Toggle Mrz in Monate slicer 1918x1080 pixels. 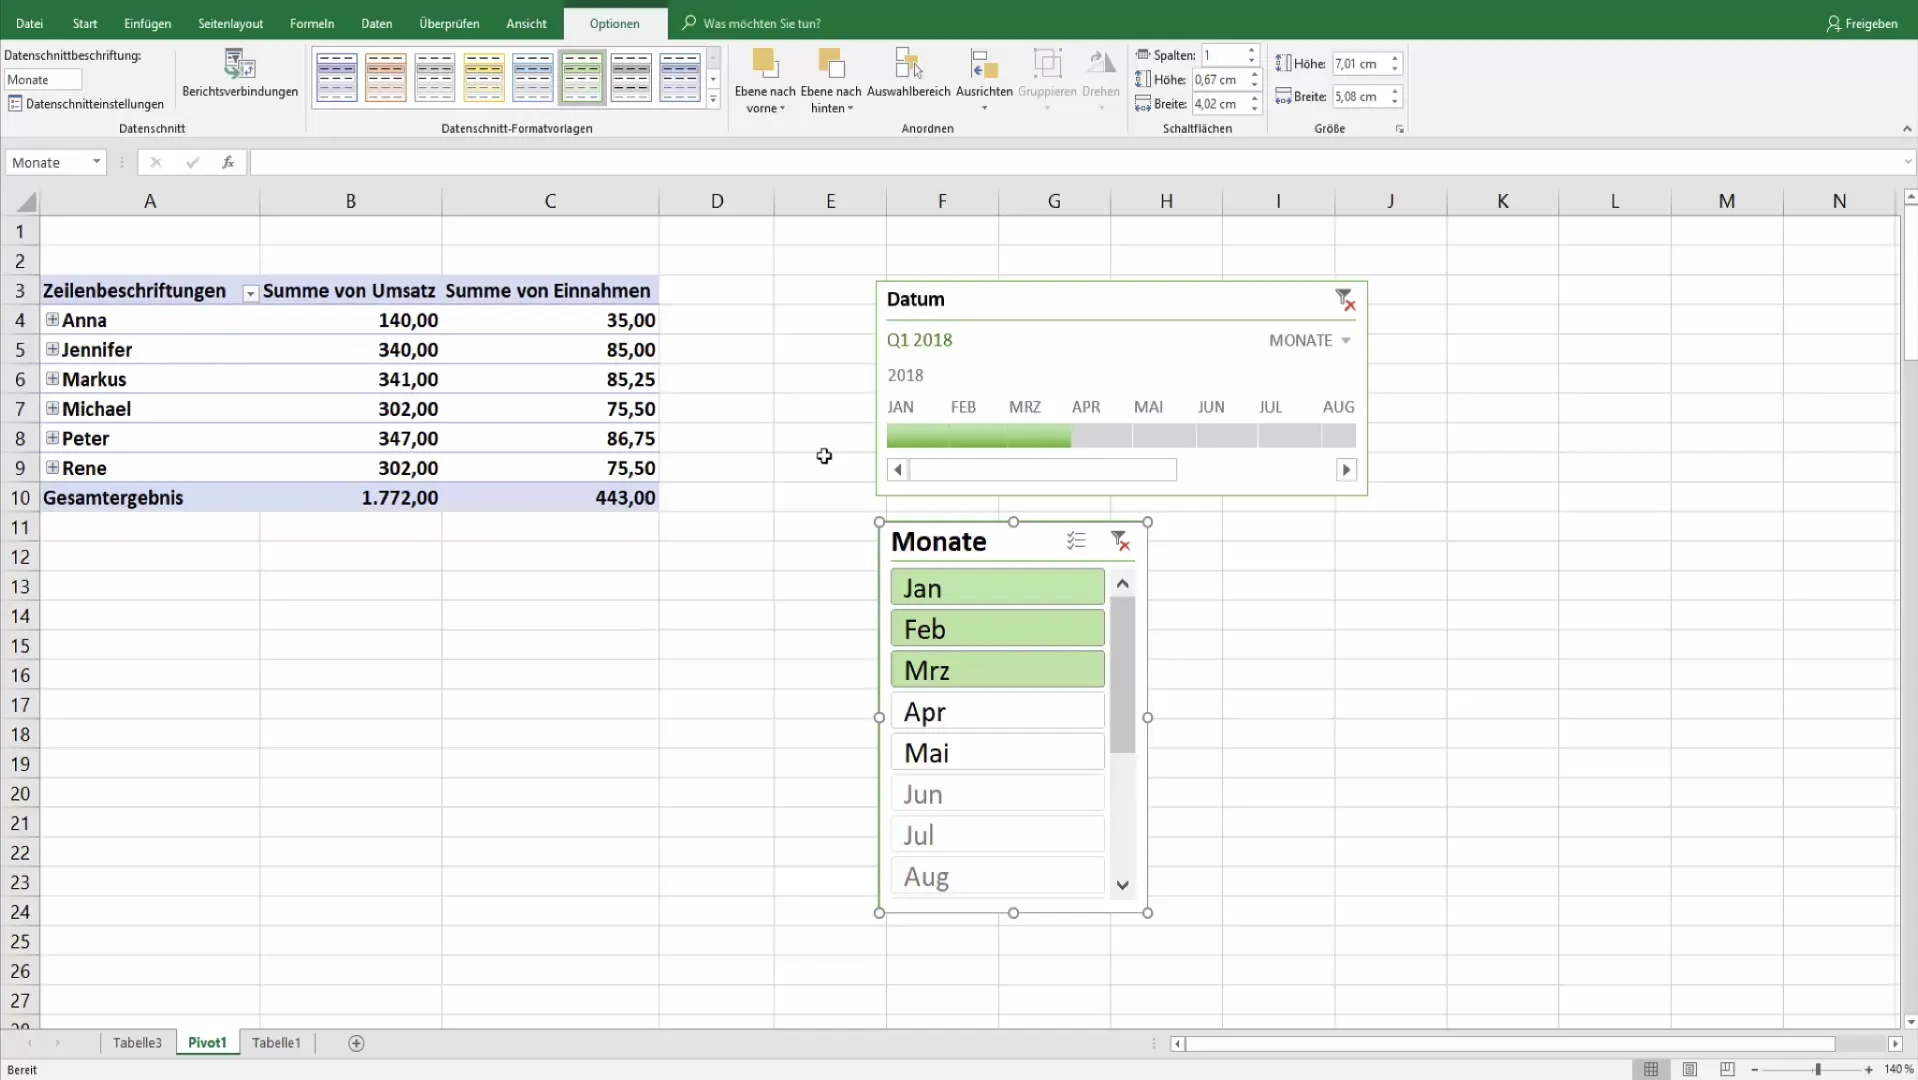(997, 670)
